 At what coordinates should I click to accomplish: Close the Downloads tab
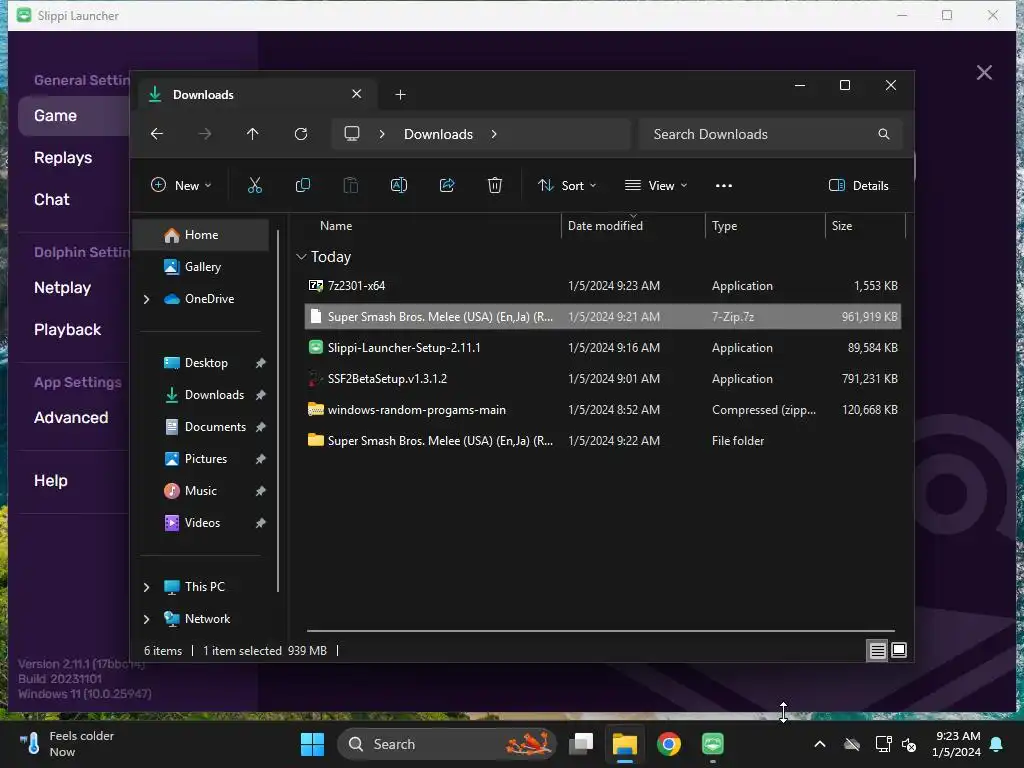click(x=357, y=94)
